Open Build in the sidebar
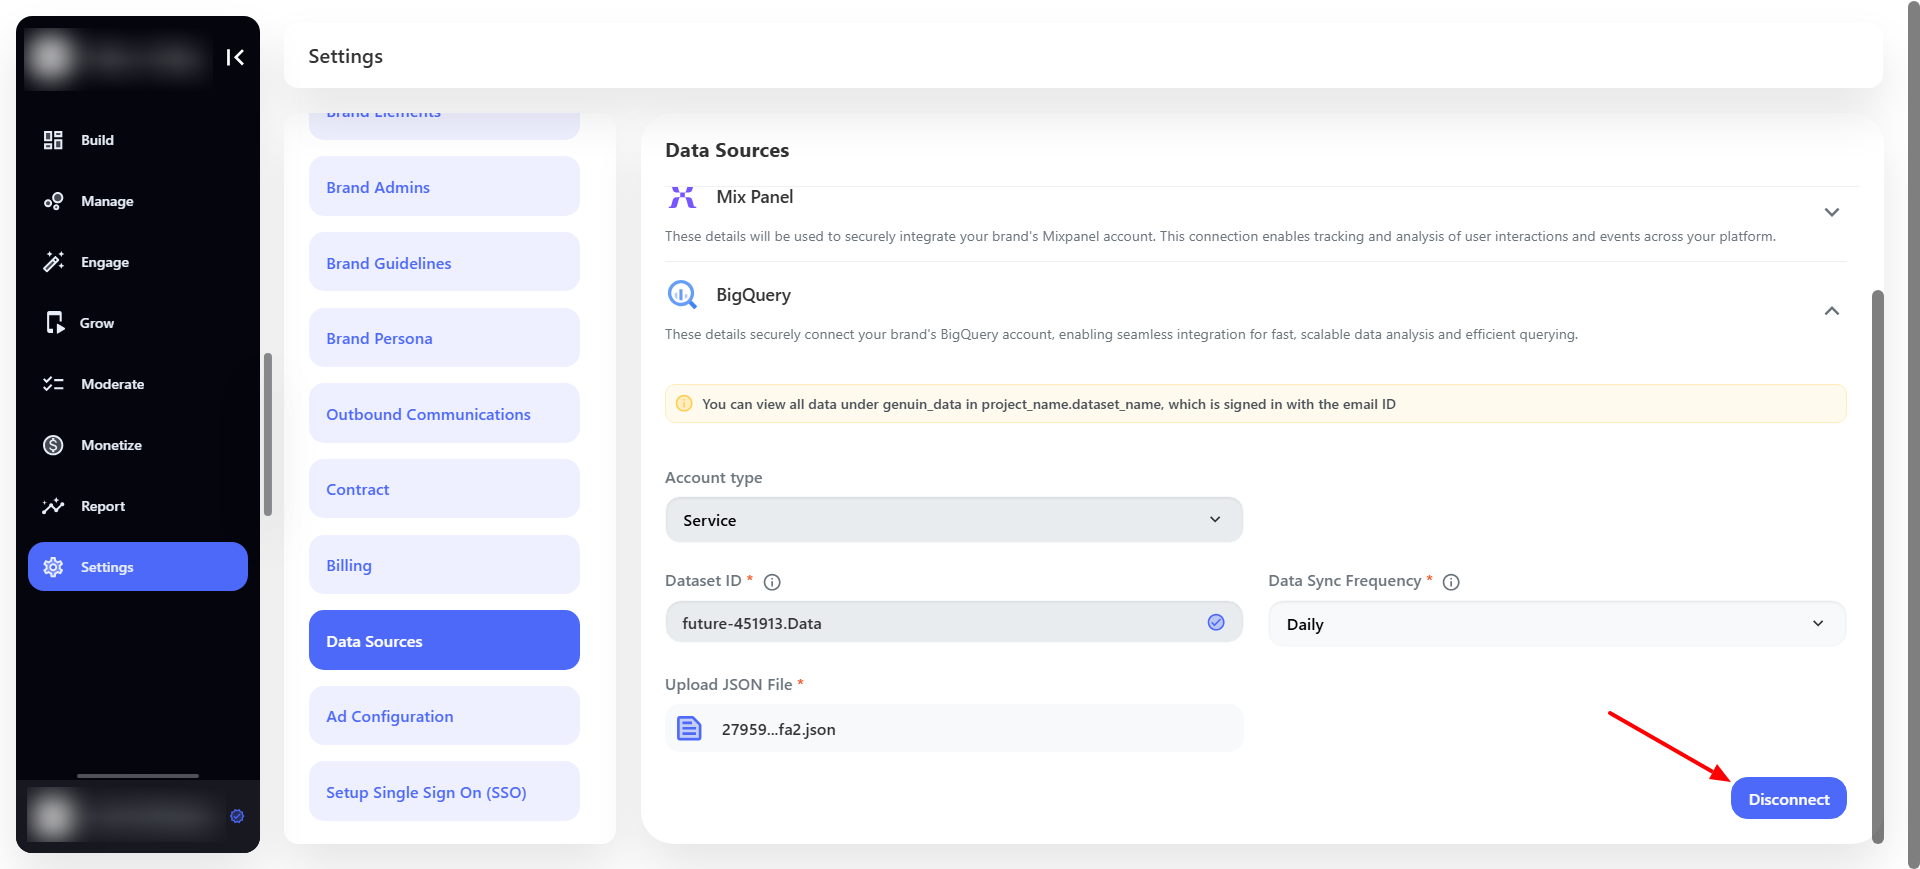The image size is (1920, 869). [138, 140]
